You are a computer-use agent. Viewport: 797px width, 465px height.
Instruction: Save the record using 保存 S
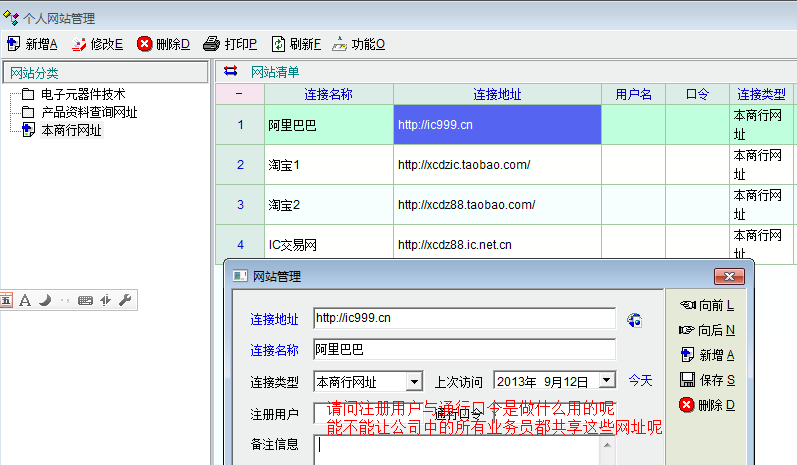pyautogui.click(x=706, y=380)
